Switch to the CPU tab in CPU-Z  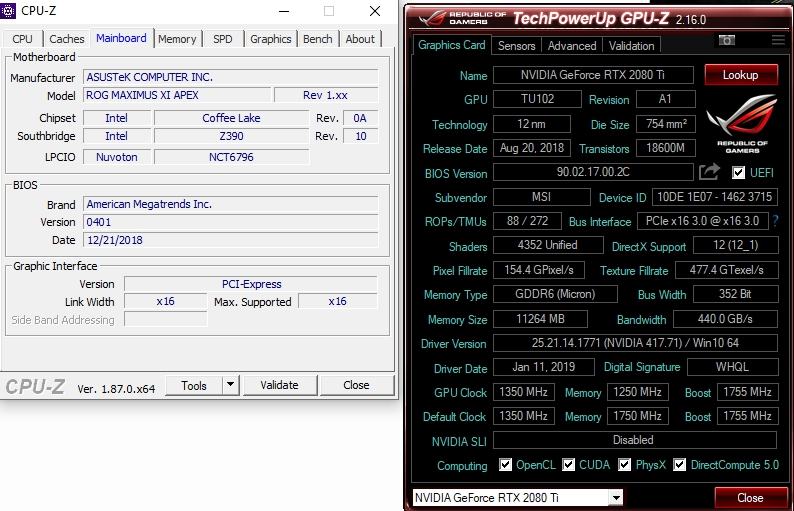point(22,39)
